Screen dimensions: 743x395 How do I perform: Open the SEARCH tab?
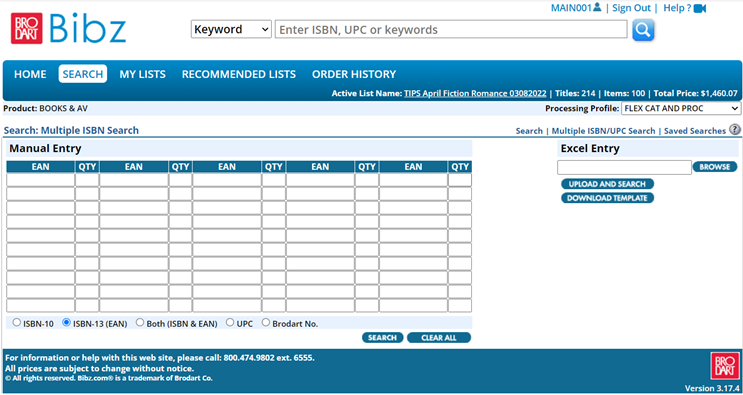tap(83, 74)
